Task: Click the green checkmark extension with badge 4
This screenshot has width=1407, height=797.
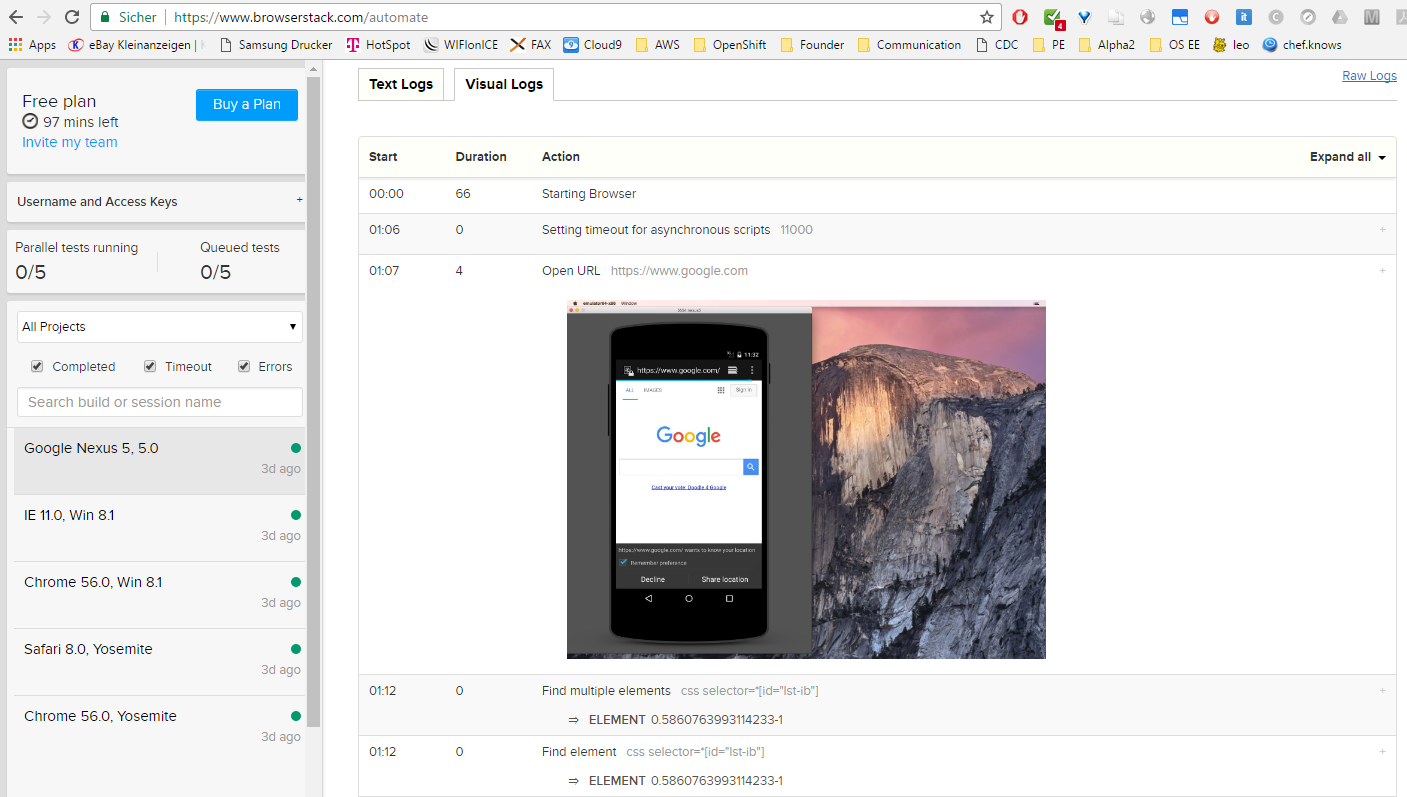Action: pos(1052,16)
